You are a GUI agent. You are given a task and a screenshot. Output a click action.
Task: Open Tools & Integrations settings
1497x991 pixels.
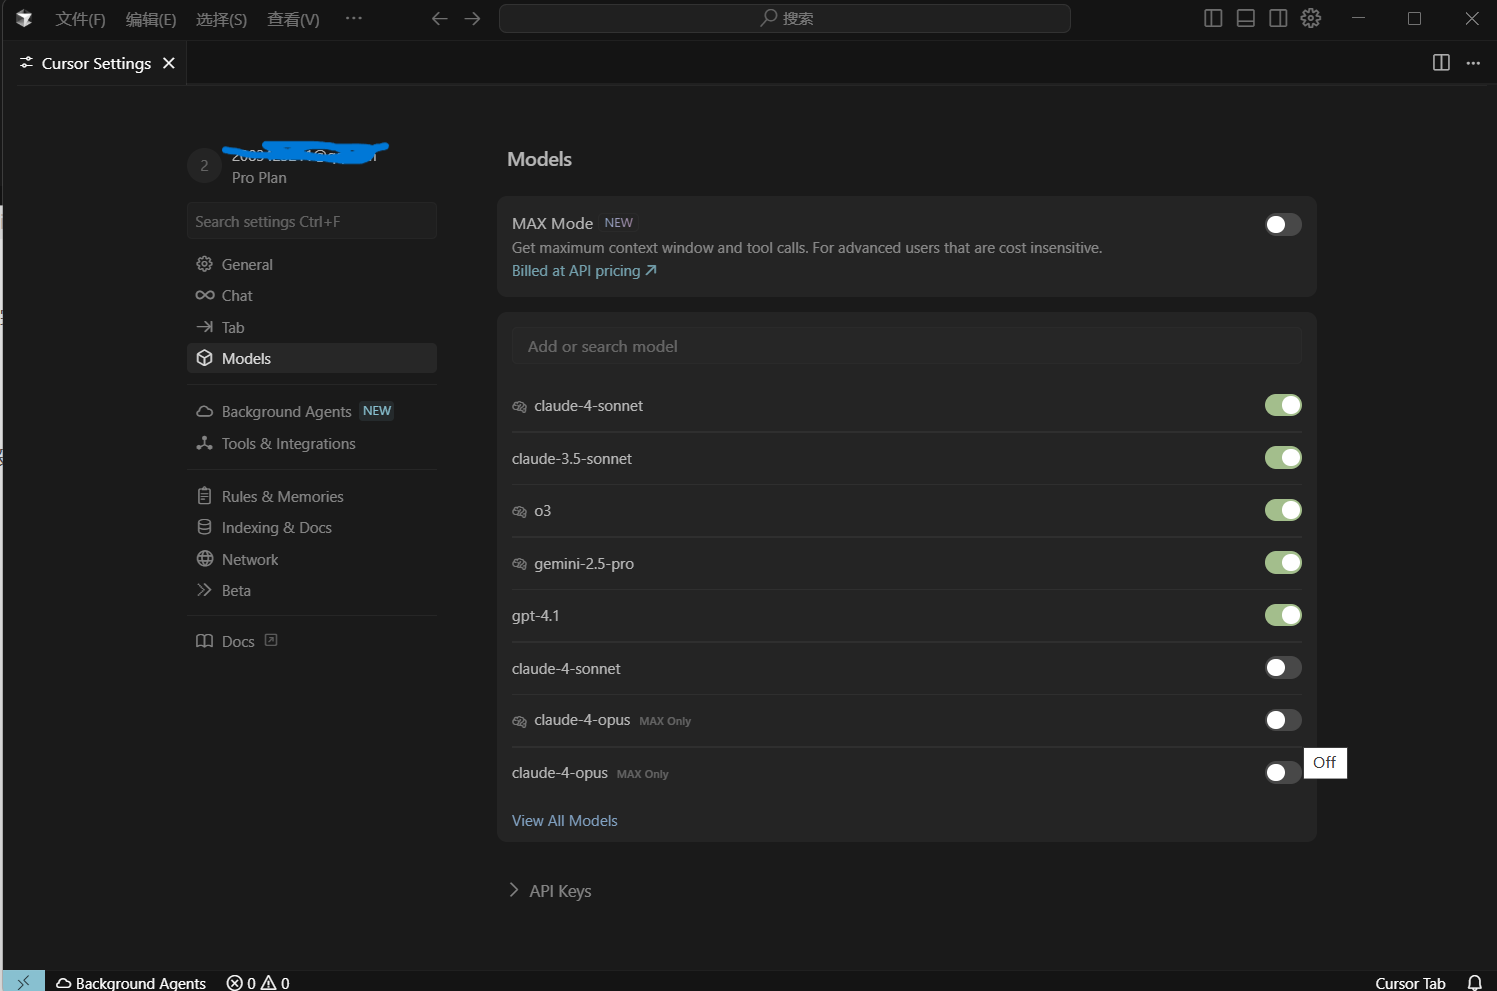point(312,443)
